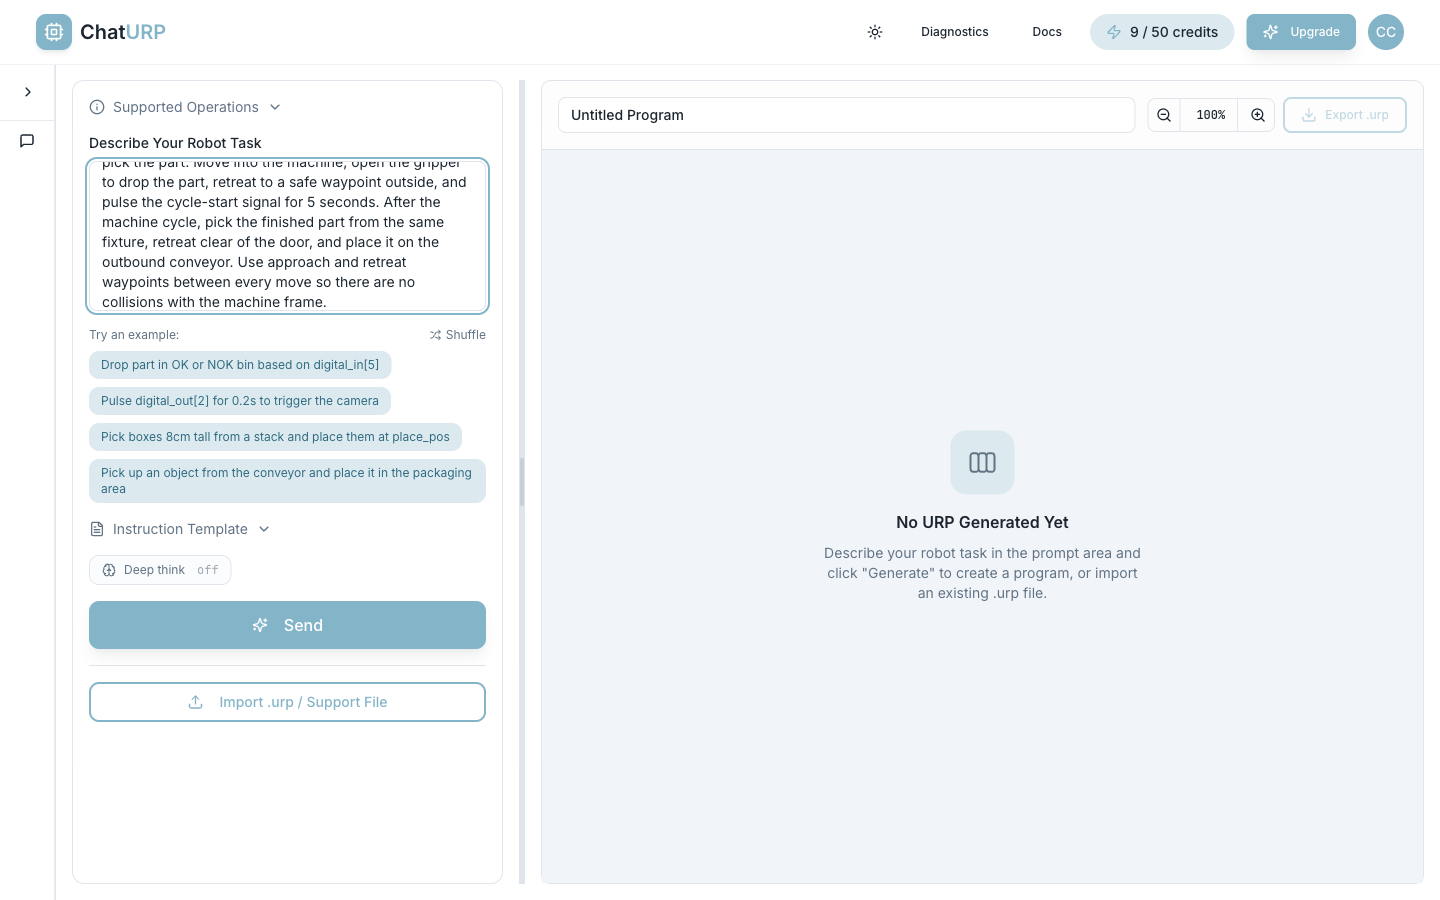Expand the Instruction Template section

click(x=180, y=529)
